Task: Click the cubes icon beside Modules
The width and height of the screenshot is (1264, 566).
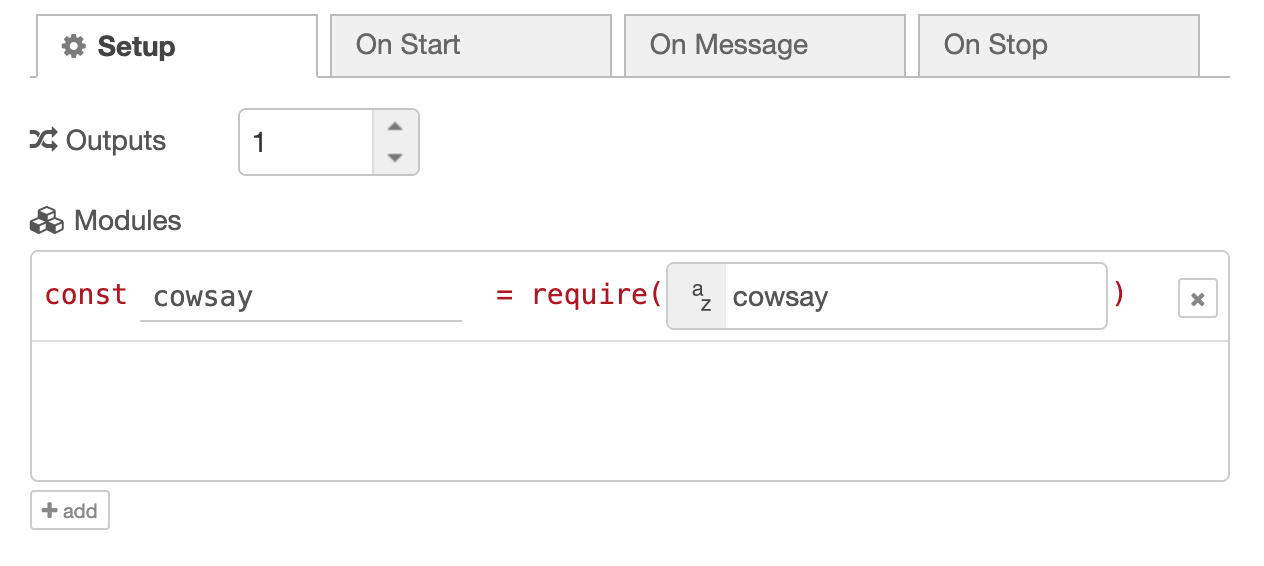Action: [x=47, y=220]
